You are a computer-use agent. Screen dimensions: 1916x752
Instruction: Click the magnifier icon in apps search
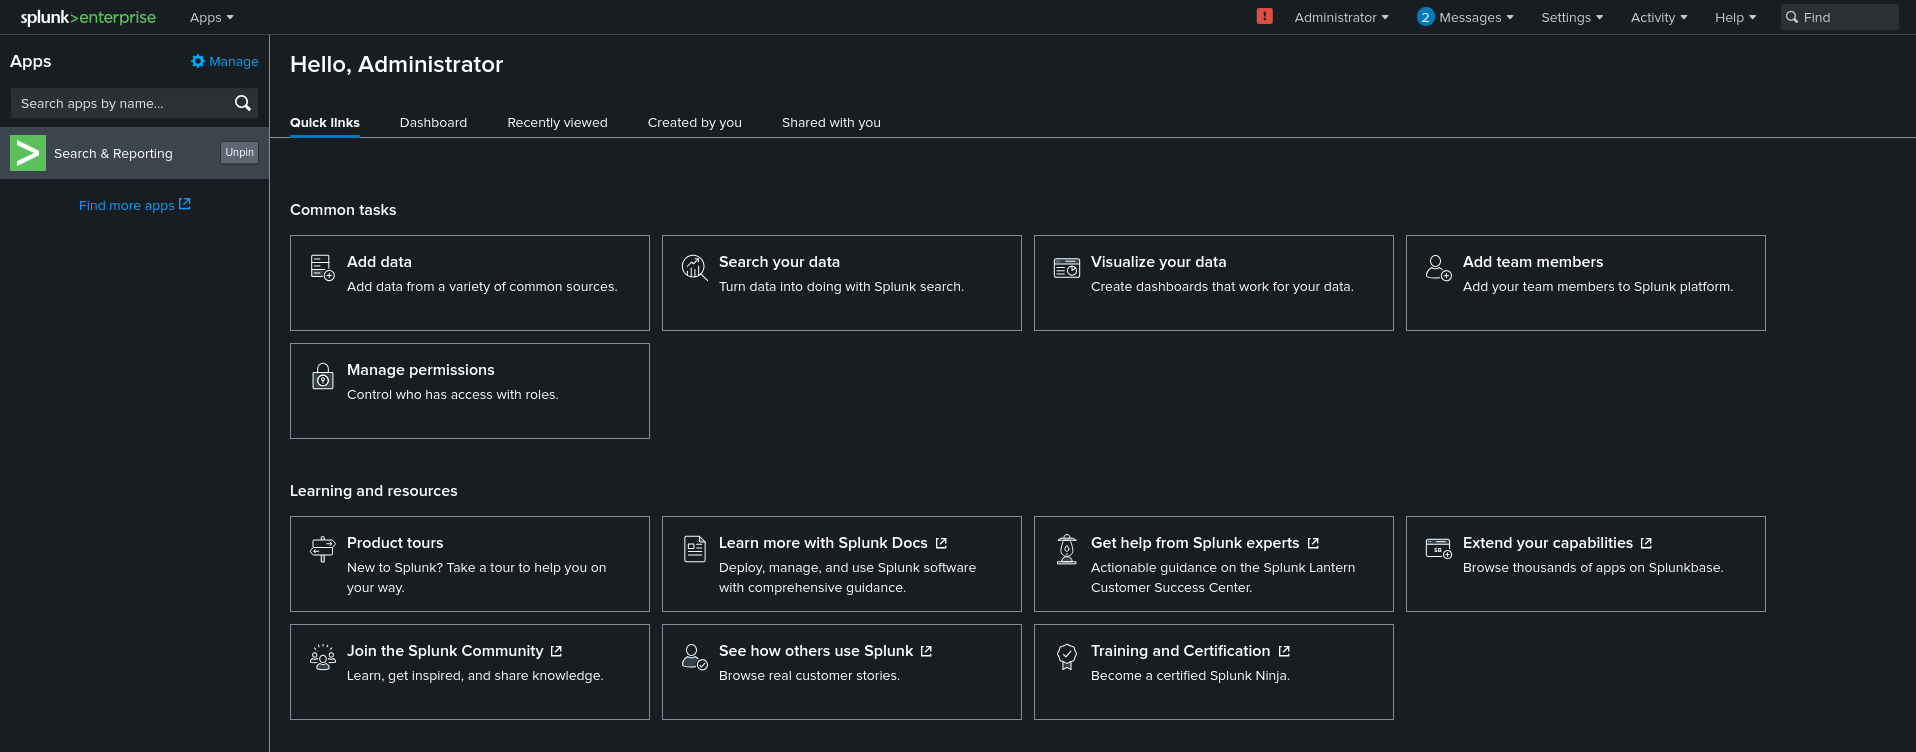pos(243,103)
